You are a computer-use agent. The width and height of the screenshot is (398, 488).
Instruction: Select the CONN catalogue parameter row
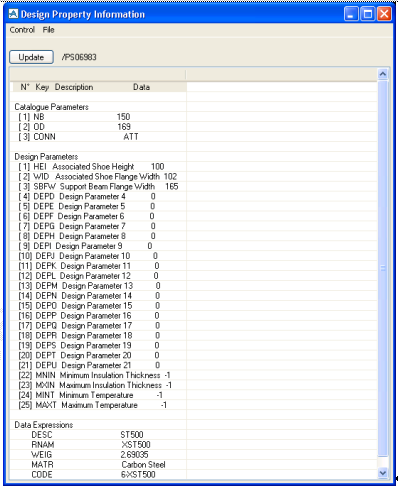98,137
